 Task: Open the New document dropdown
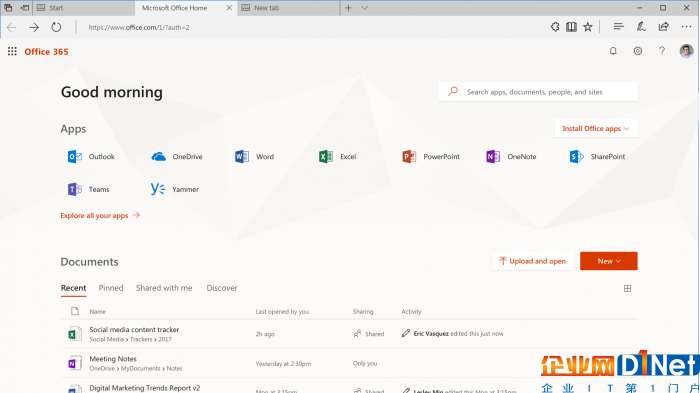click(x=608, y=261)
